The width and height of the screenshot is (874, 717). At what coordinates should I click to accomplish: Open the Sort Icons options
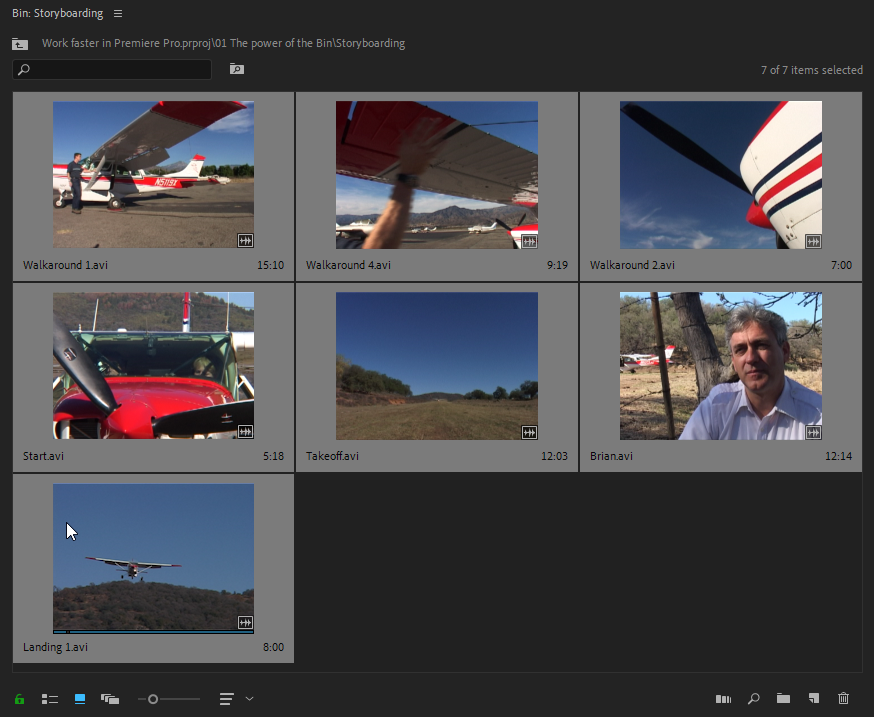pyautogui.click(x=226, y=699)
